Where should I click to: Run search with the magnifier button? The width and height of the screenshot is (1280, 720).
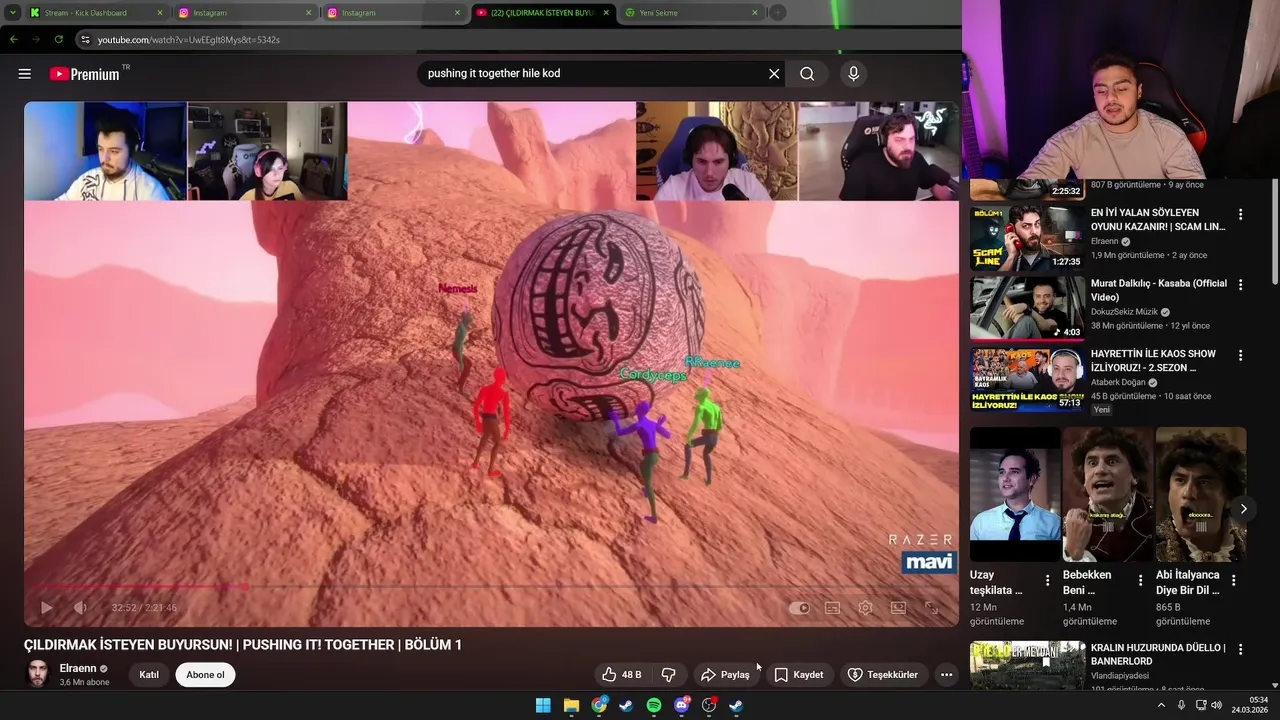coord(807,74)
